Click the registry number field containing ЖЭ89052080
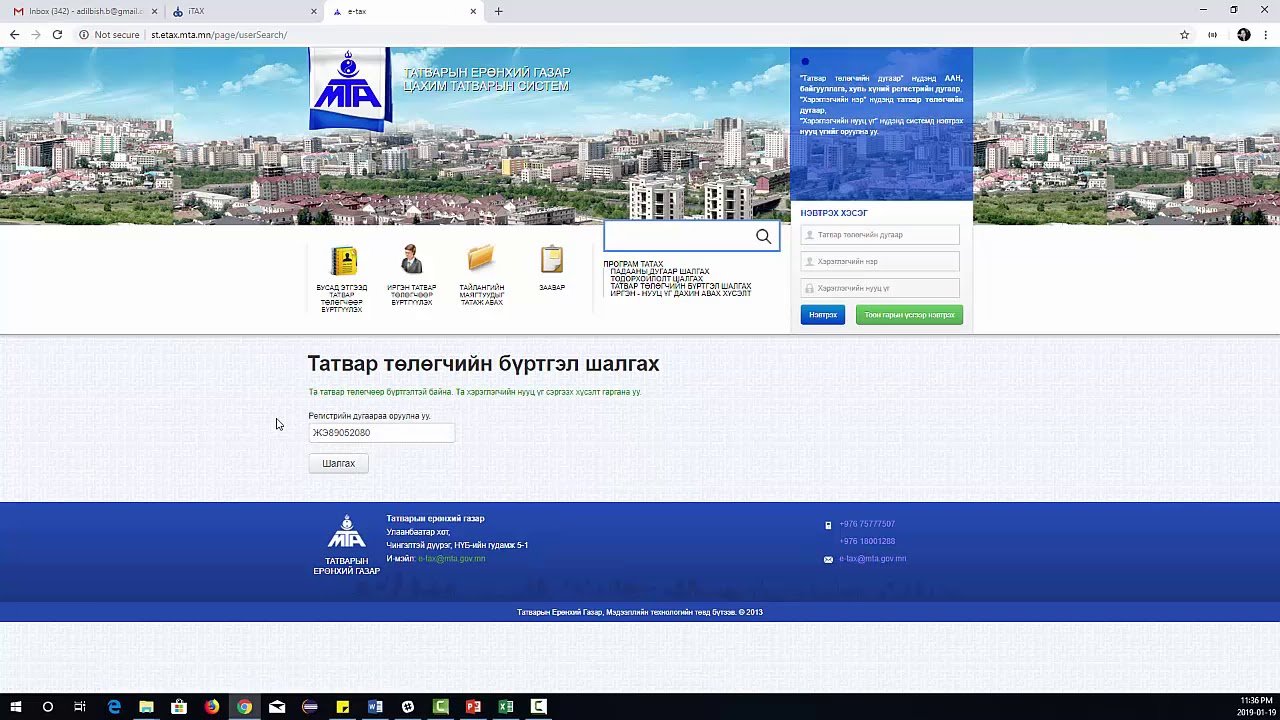 tap(381, 432)
